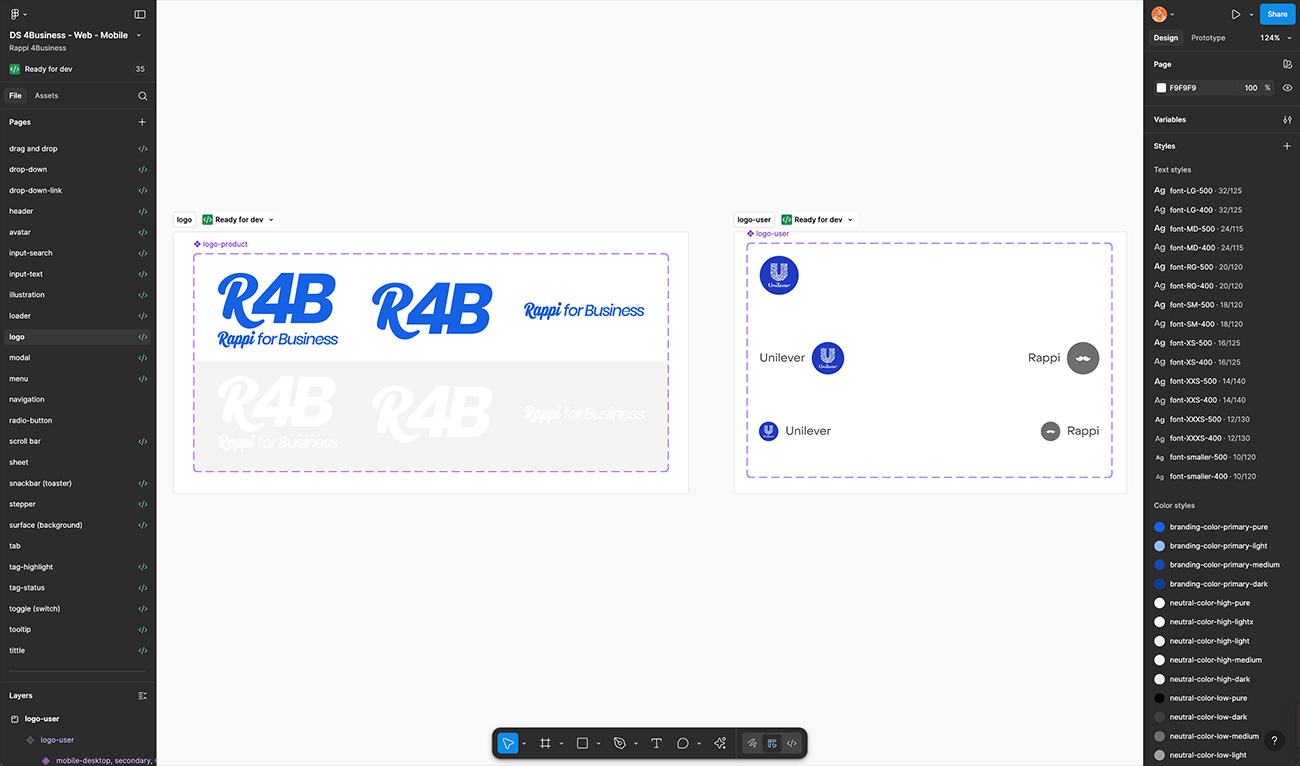This screenshot has height=766, width=1300.
Task: Click the Share button
Action: click(x=1277, y=14)
